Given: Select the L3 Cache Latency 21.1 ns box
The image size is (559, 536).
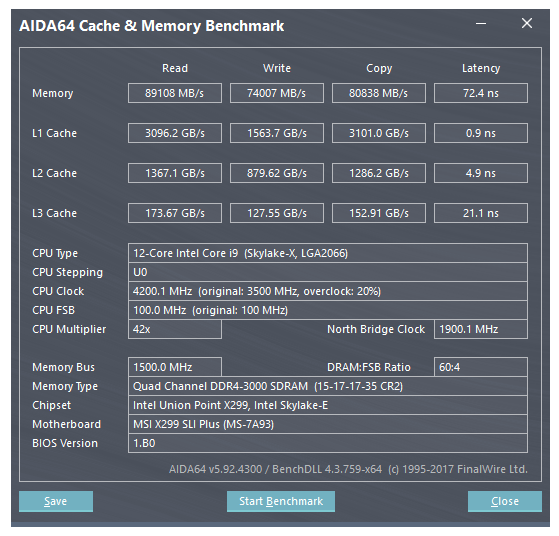Looking at the screenshot, I should 481,213.
